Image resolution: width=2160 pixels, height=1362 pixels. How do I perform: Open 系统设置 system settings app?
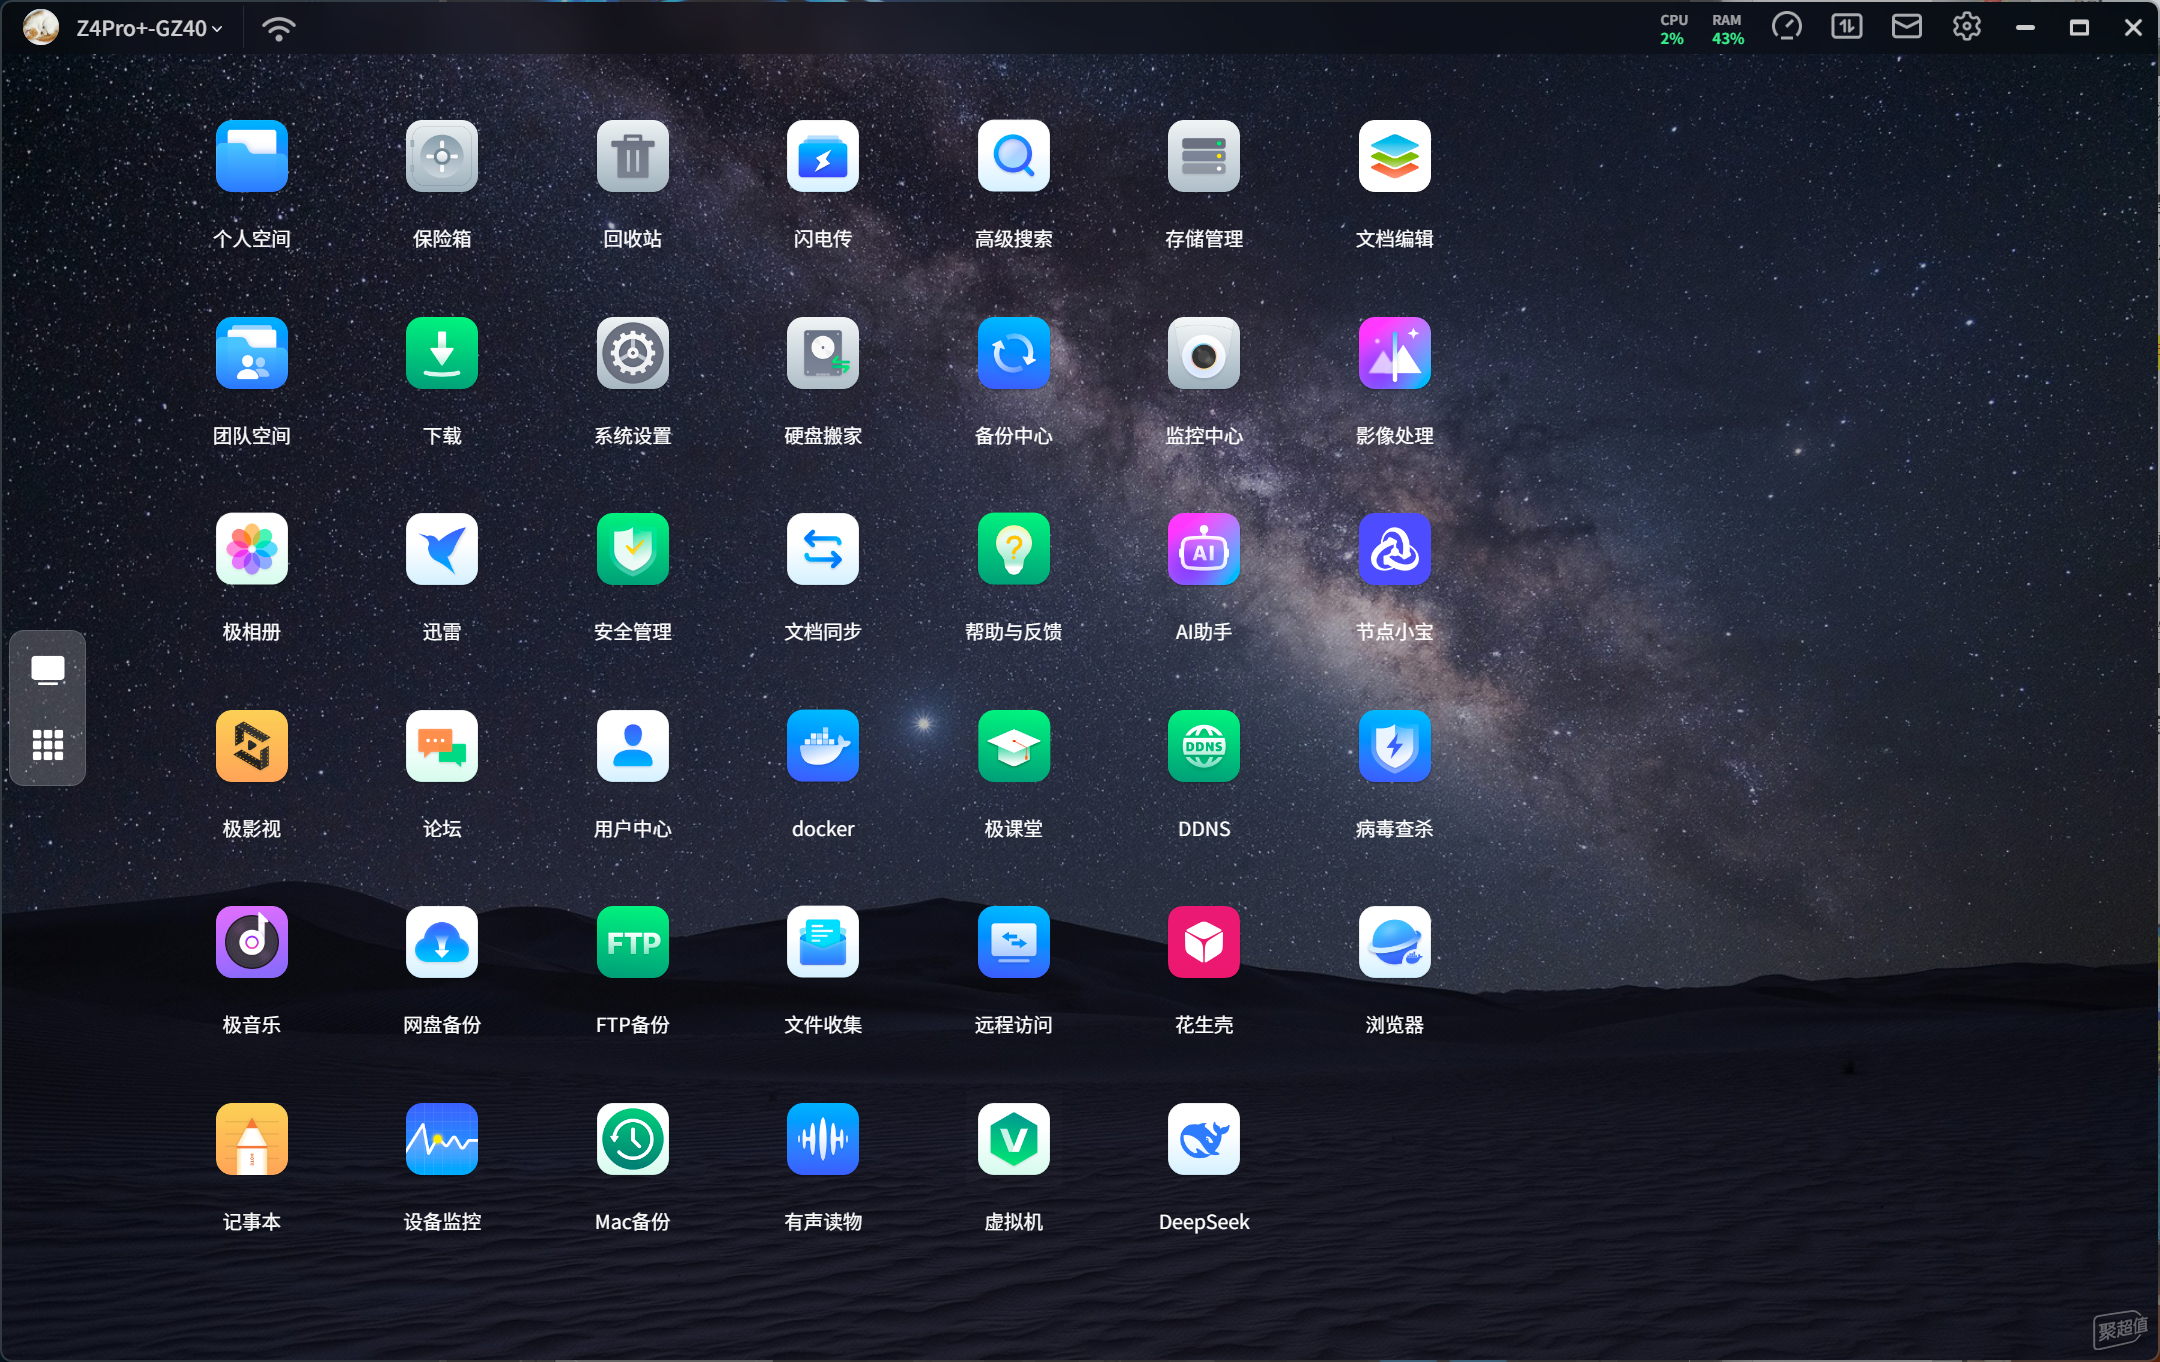point(632,354)
